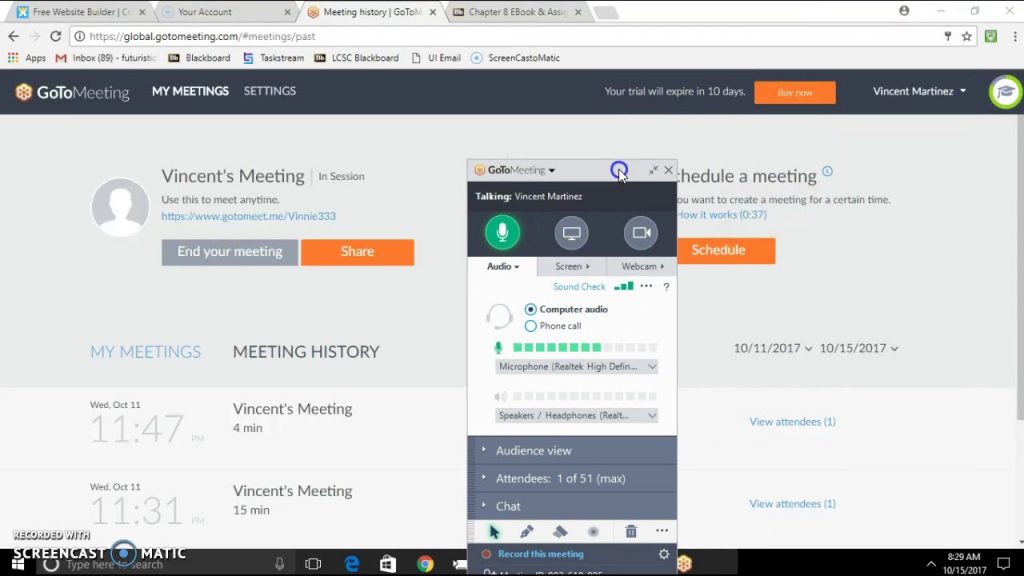The image size is (1024, 576).
Task: Expand the Chat section
Action: coord(572,506)
